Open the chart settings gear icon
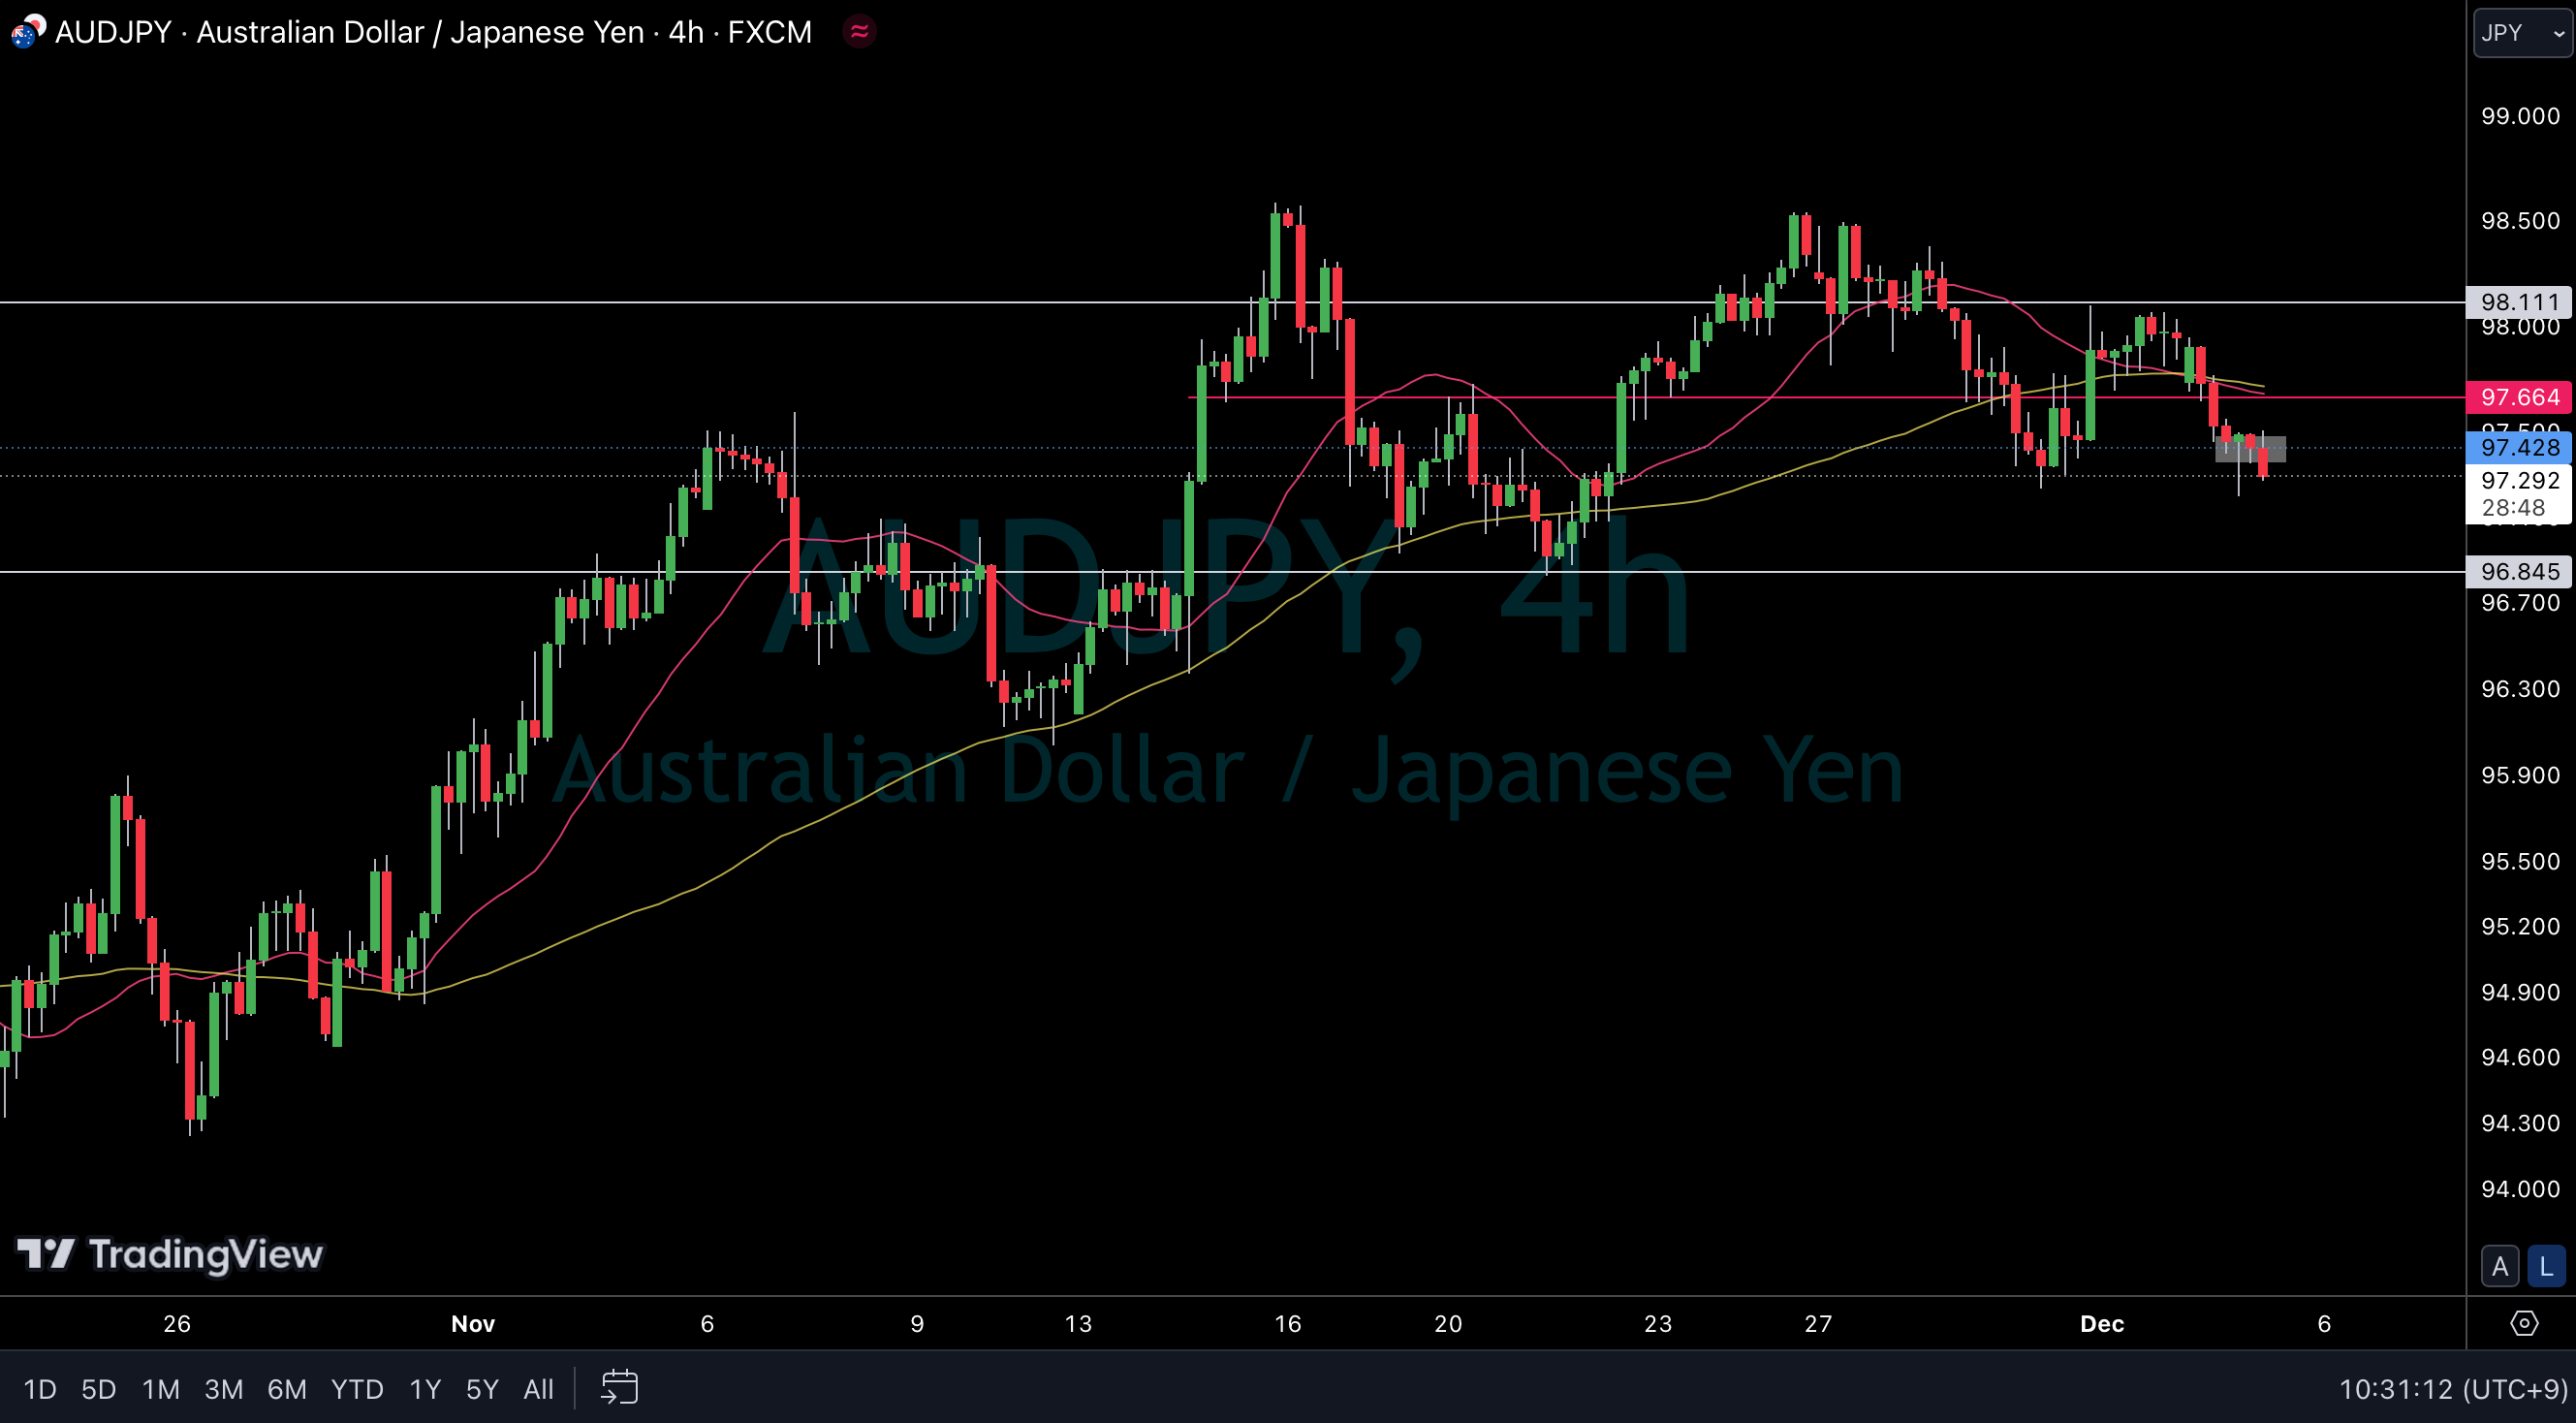Image resolution: width=2576 pixels, height=1423 pixels. [x=2524, y=1323]
